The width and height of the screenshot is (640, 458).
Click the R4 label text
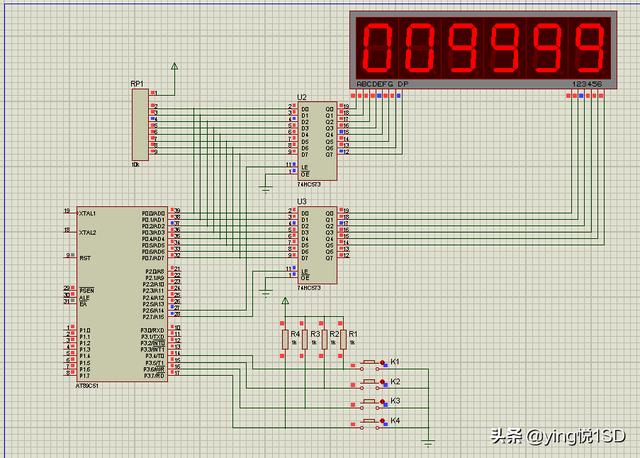point(295,334)
